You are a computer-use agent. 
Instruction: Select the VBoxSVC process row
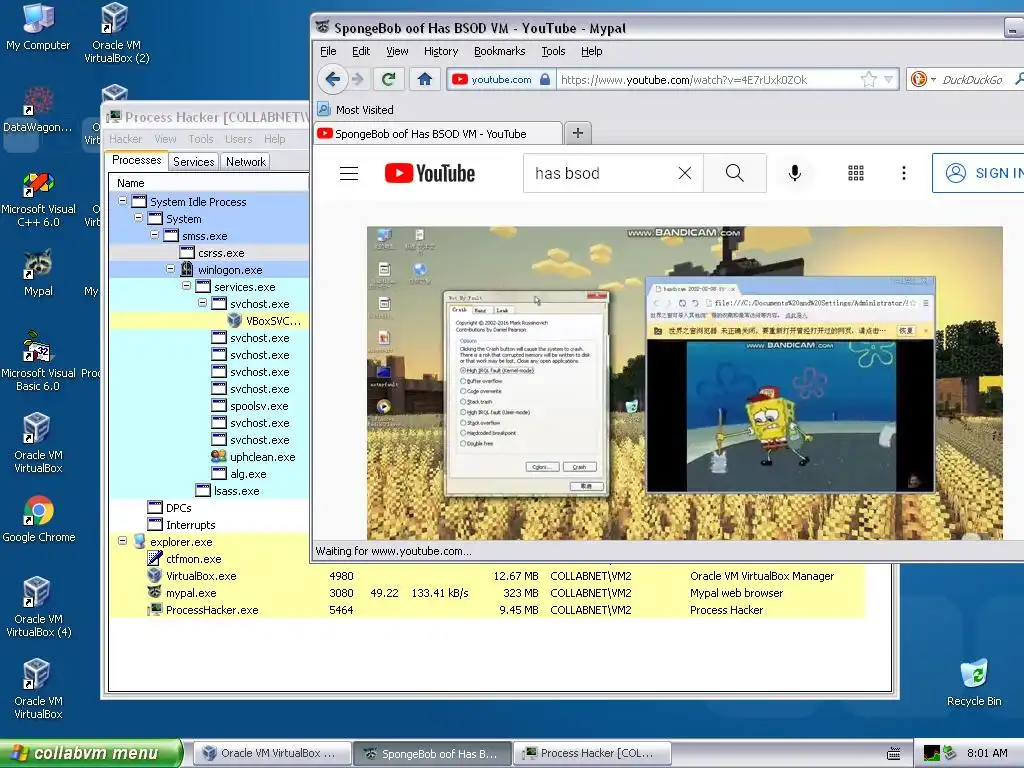[209, 321]
